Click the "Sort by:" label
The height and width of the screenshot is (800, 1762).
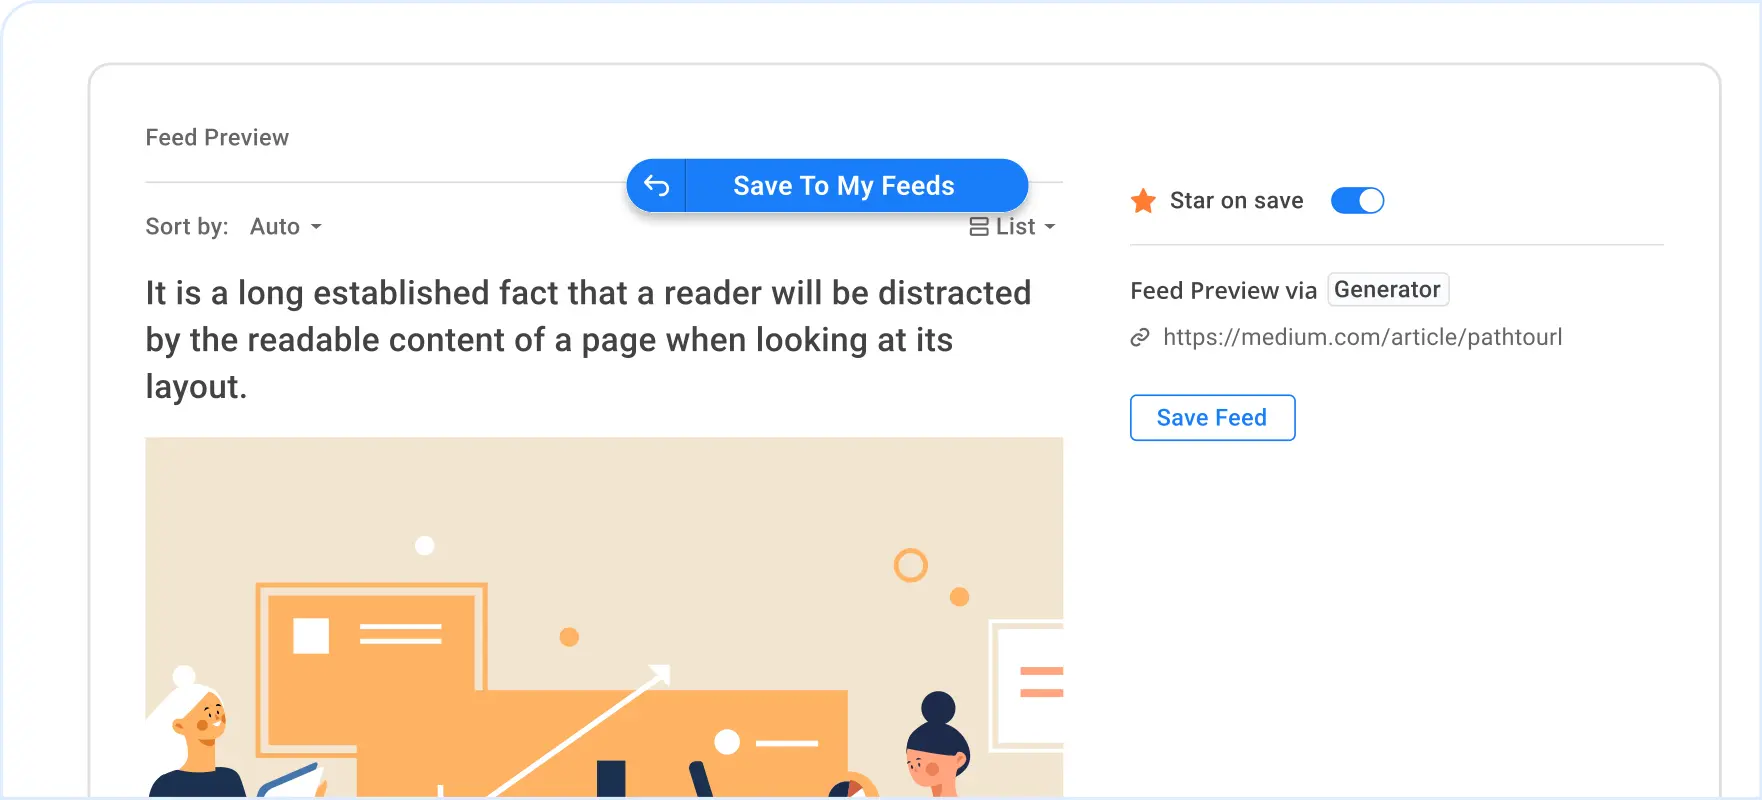point(187,227)
